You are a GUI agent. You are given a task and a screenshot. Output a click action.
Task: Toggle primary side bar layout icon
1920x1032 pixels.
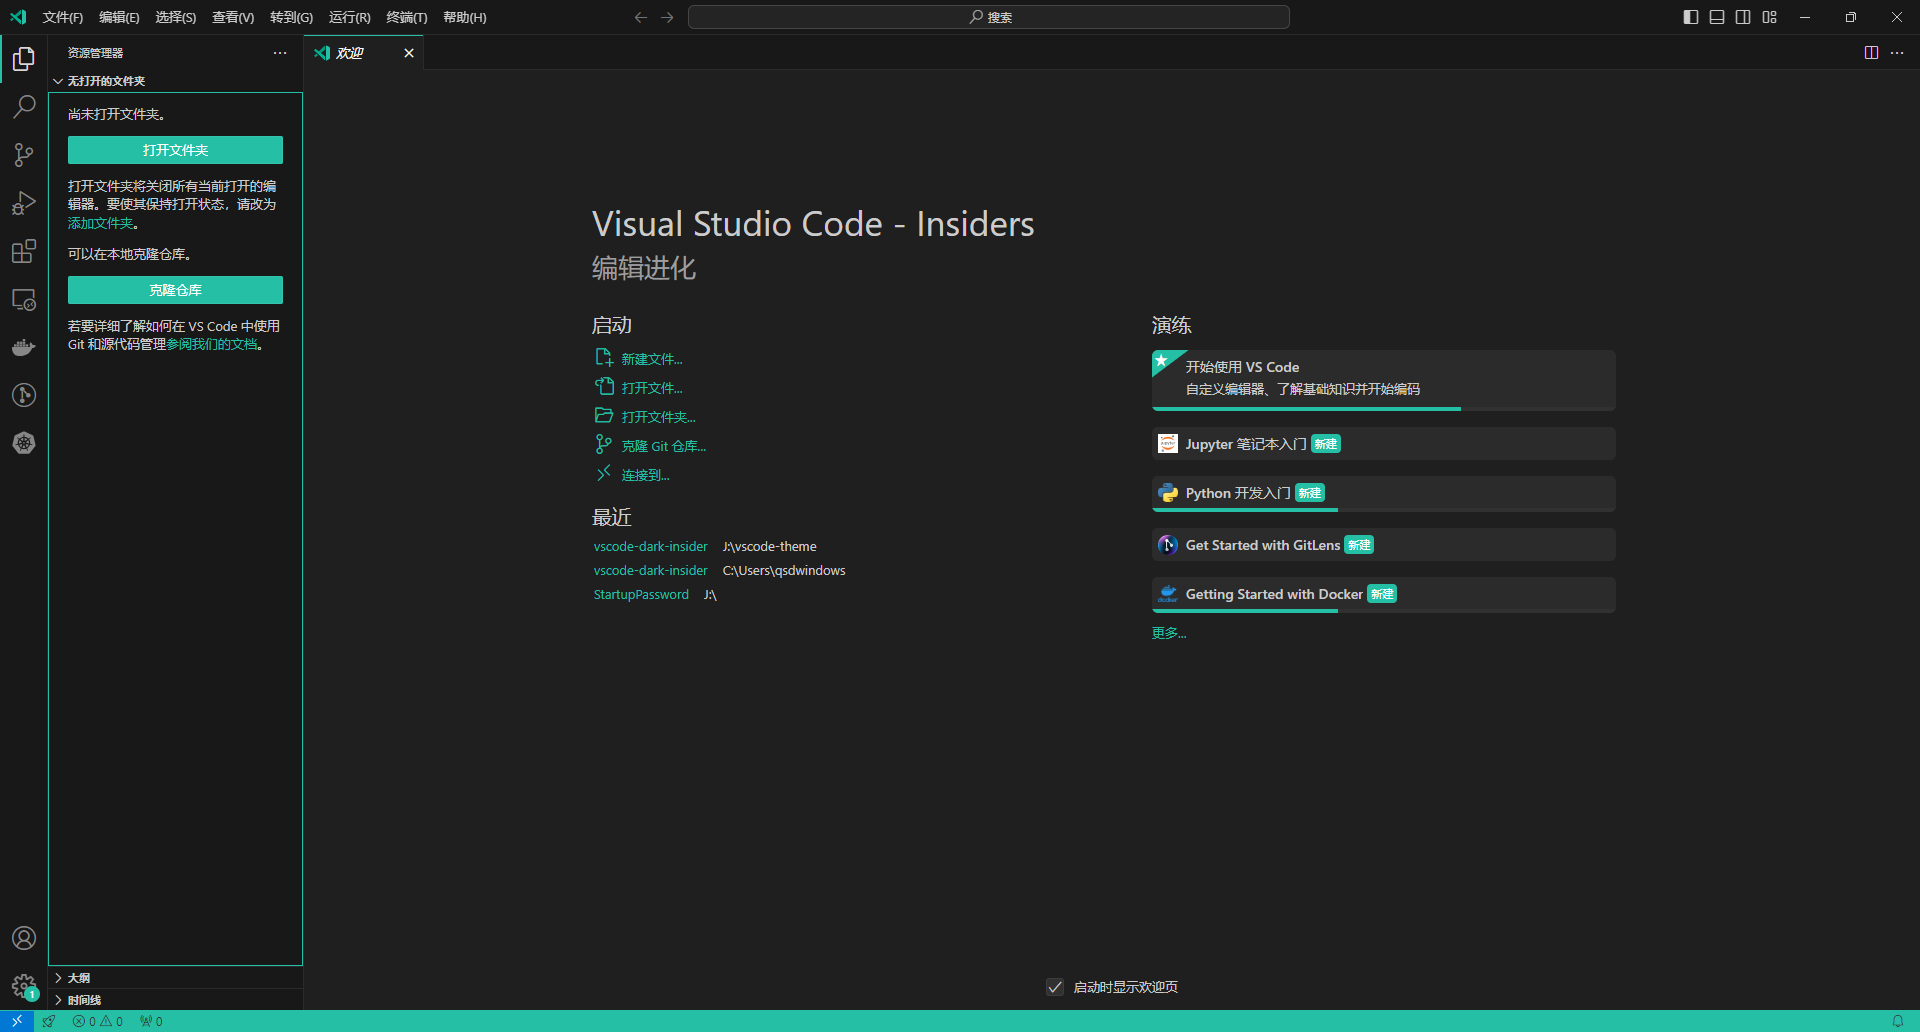click(x=1691, y=17)
